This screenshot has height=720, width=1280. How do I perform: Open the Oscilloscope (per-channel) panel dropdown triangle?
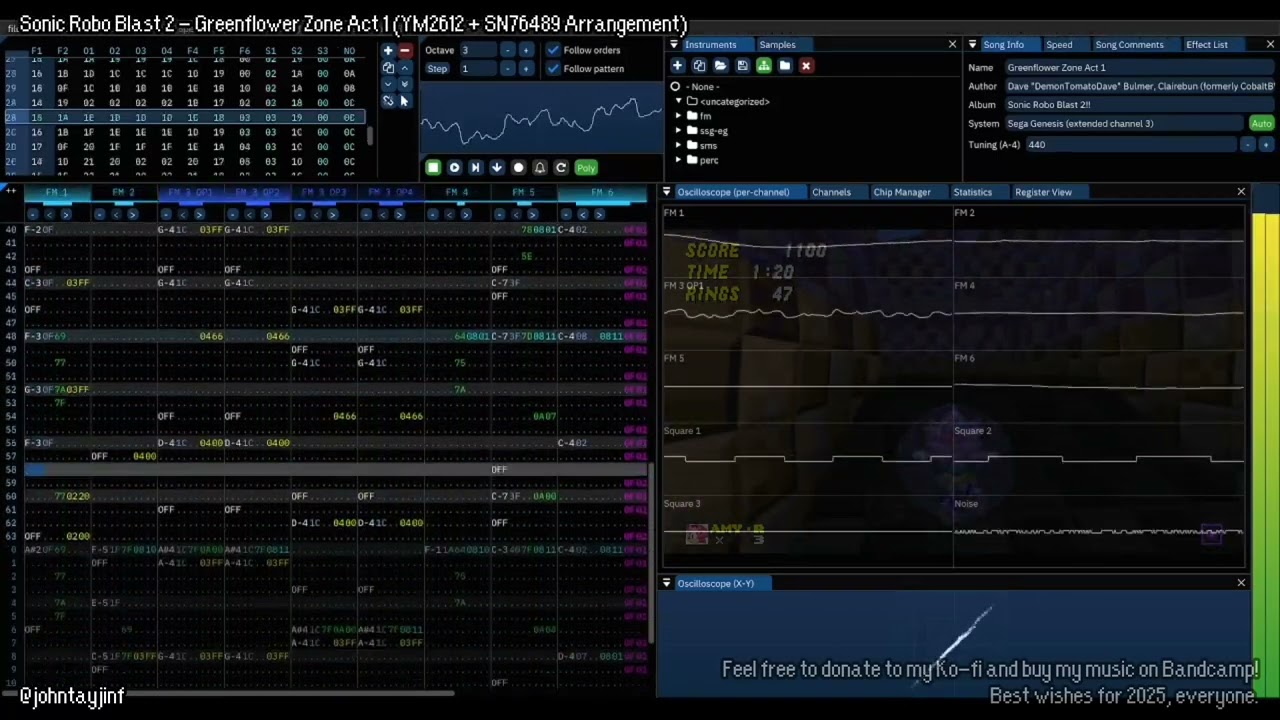click(x=667, y=192)
